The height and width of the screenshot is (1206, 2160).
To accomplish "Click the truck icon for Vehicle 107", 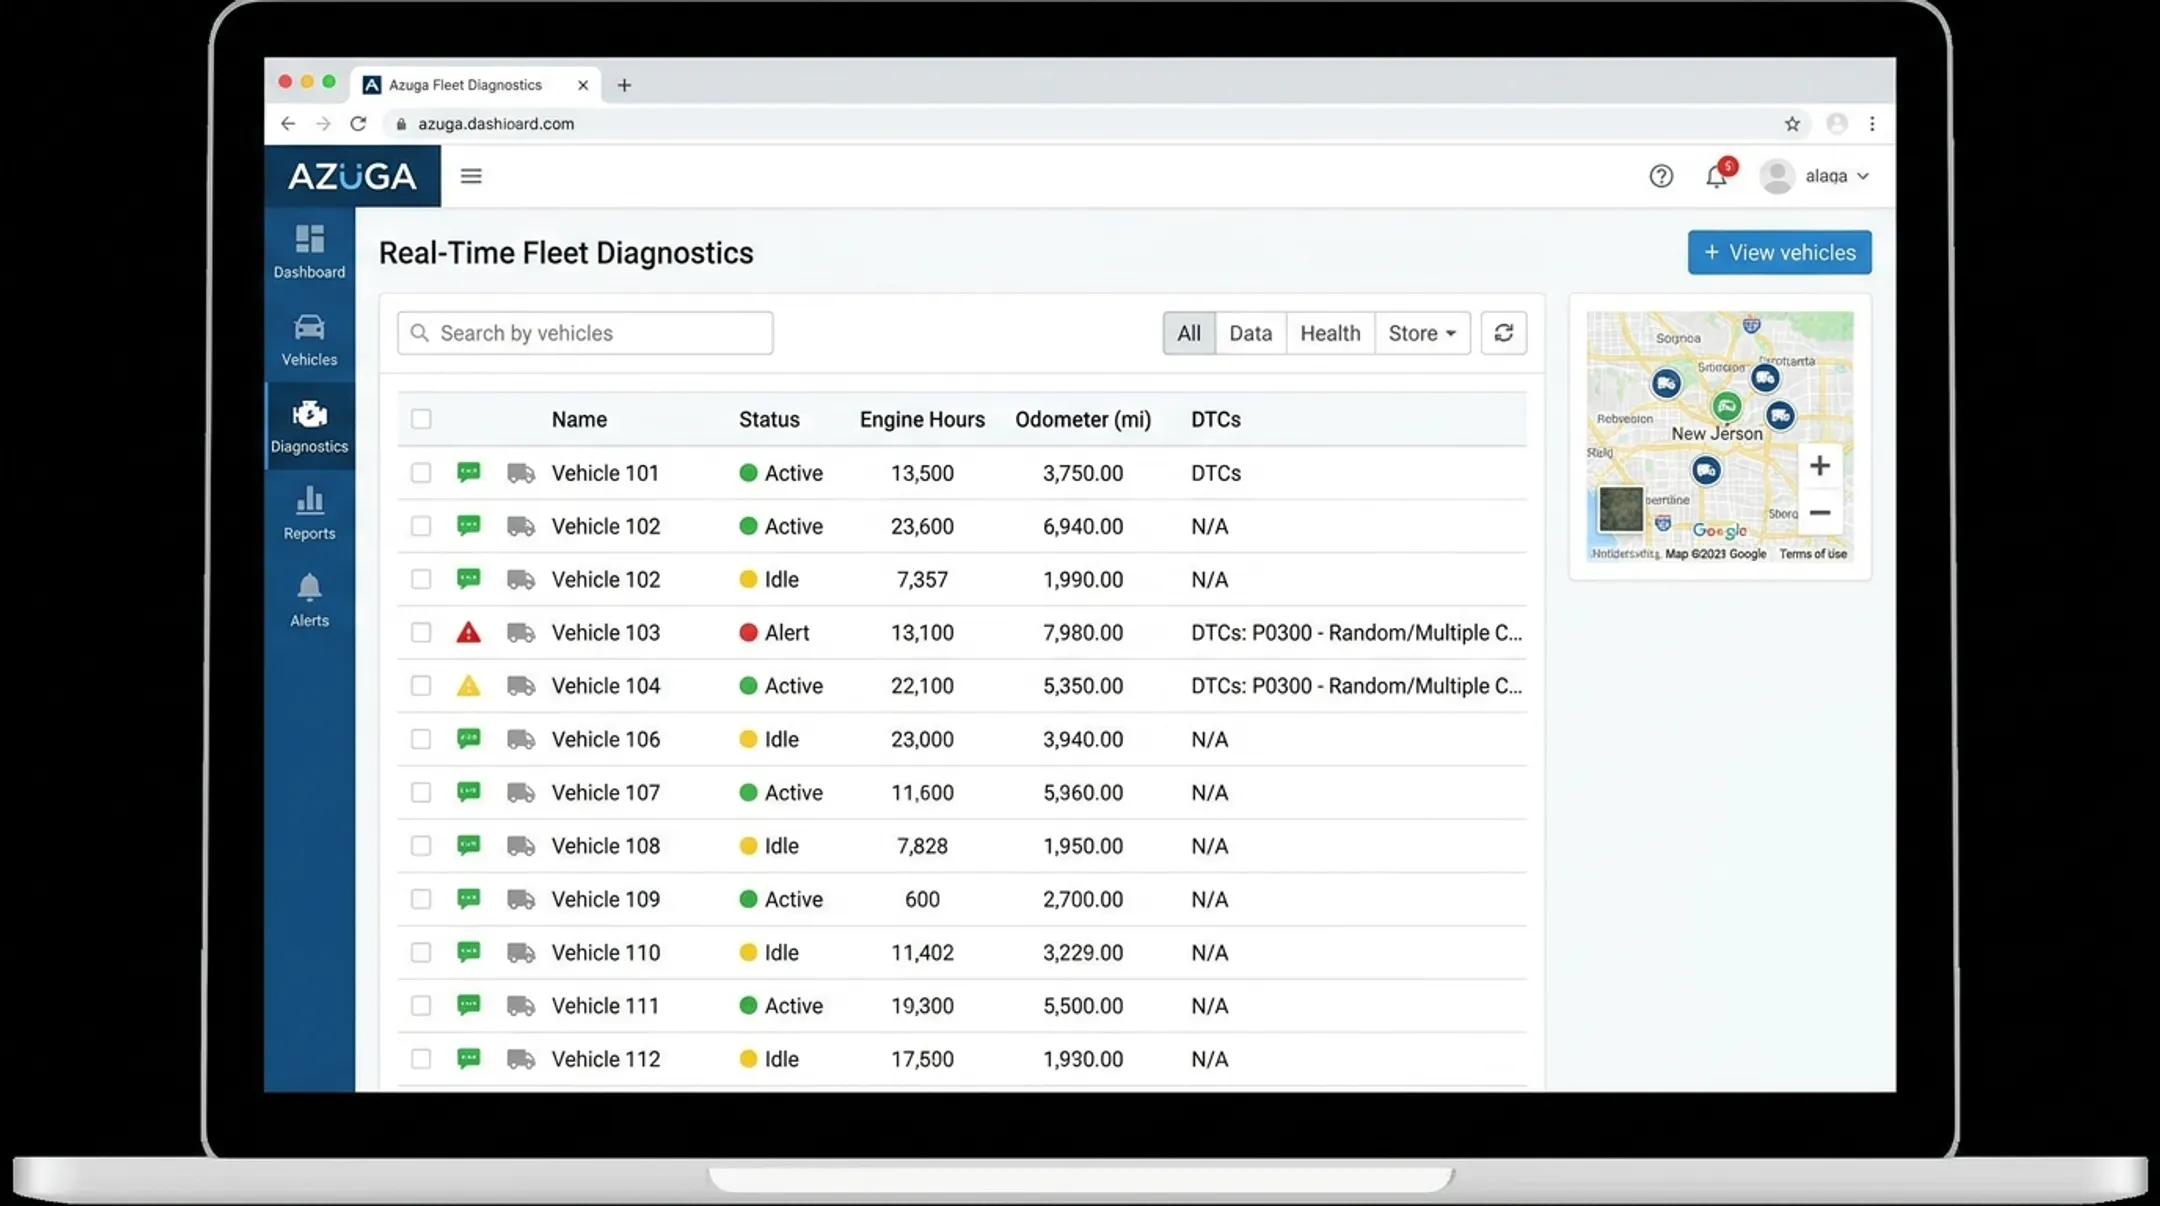I will click(x=521, y=792).
